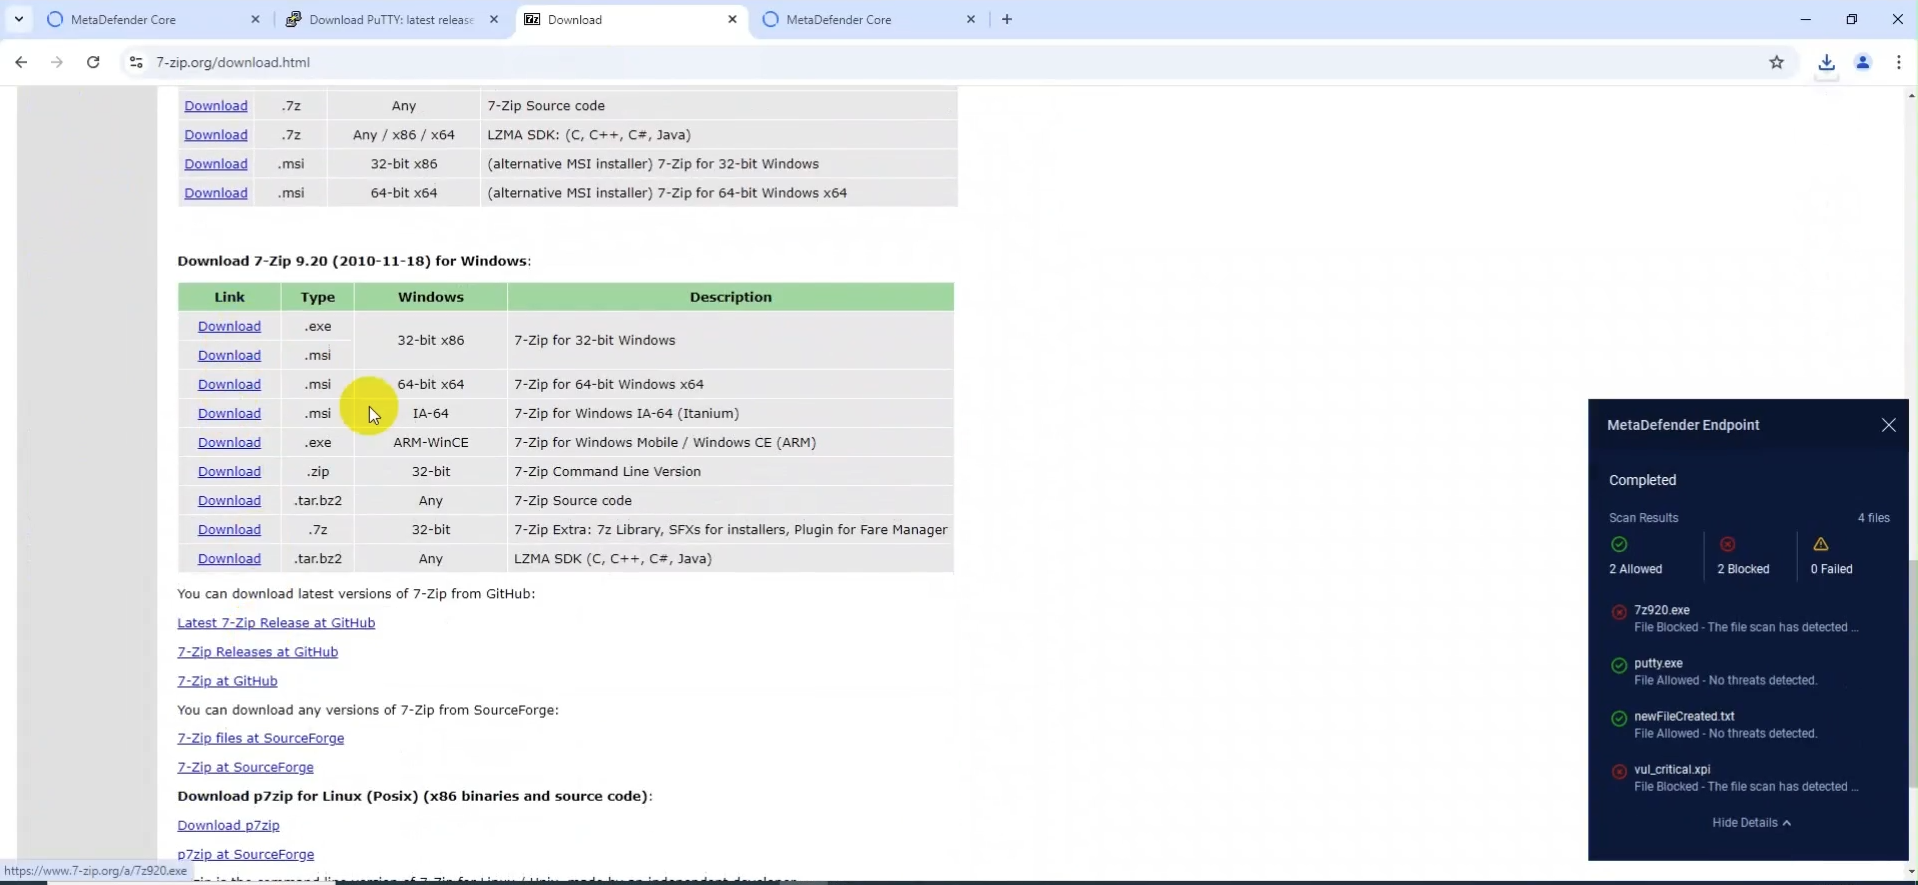Download 7-Zip Source code .tar.bz2
This screenshot has width=1918, height=885.
click(229, 500)
